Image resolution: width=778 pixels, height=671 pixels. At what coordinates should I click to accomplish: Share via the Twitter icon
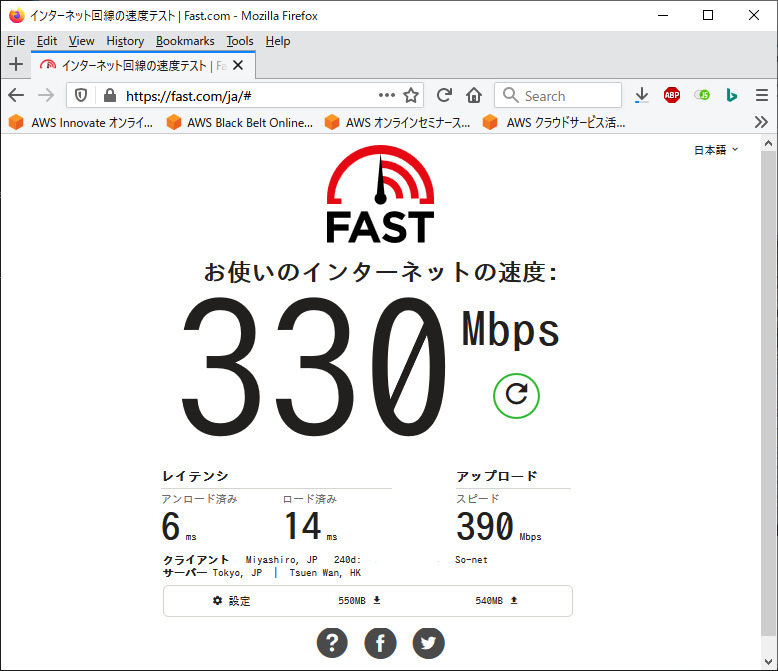pos(428,643)
